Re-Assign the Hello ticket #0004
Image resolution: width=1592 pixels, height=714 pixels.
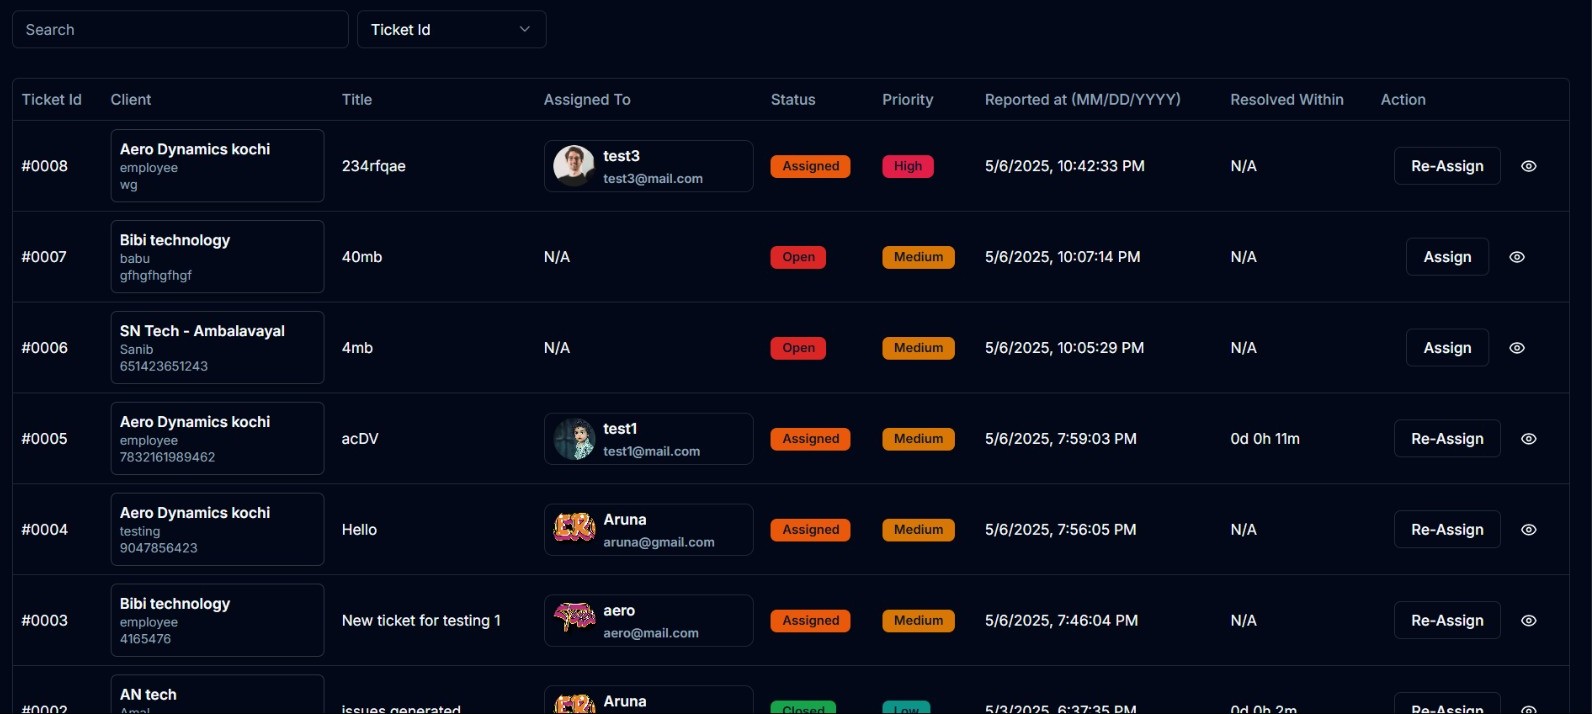point(1446,530)
